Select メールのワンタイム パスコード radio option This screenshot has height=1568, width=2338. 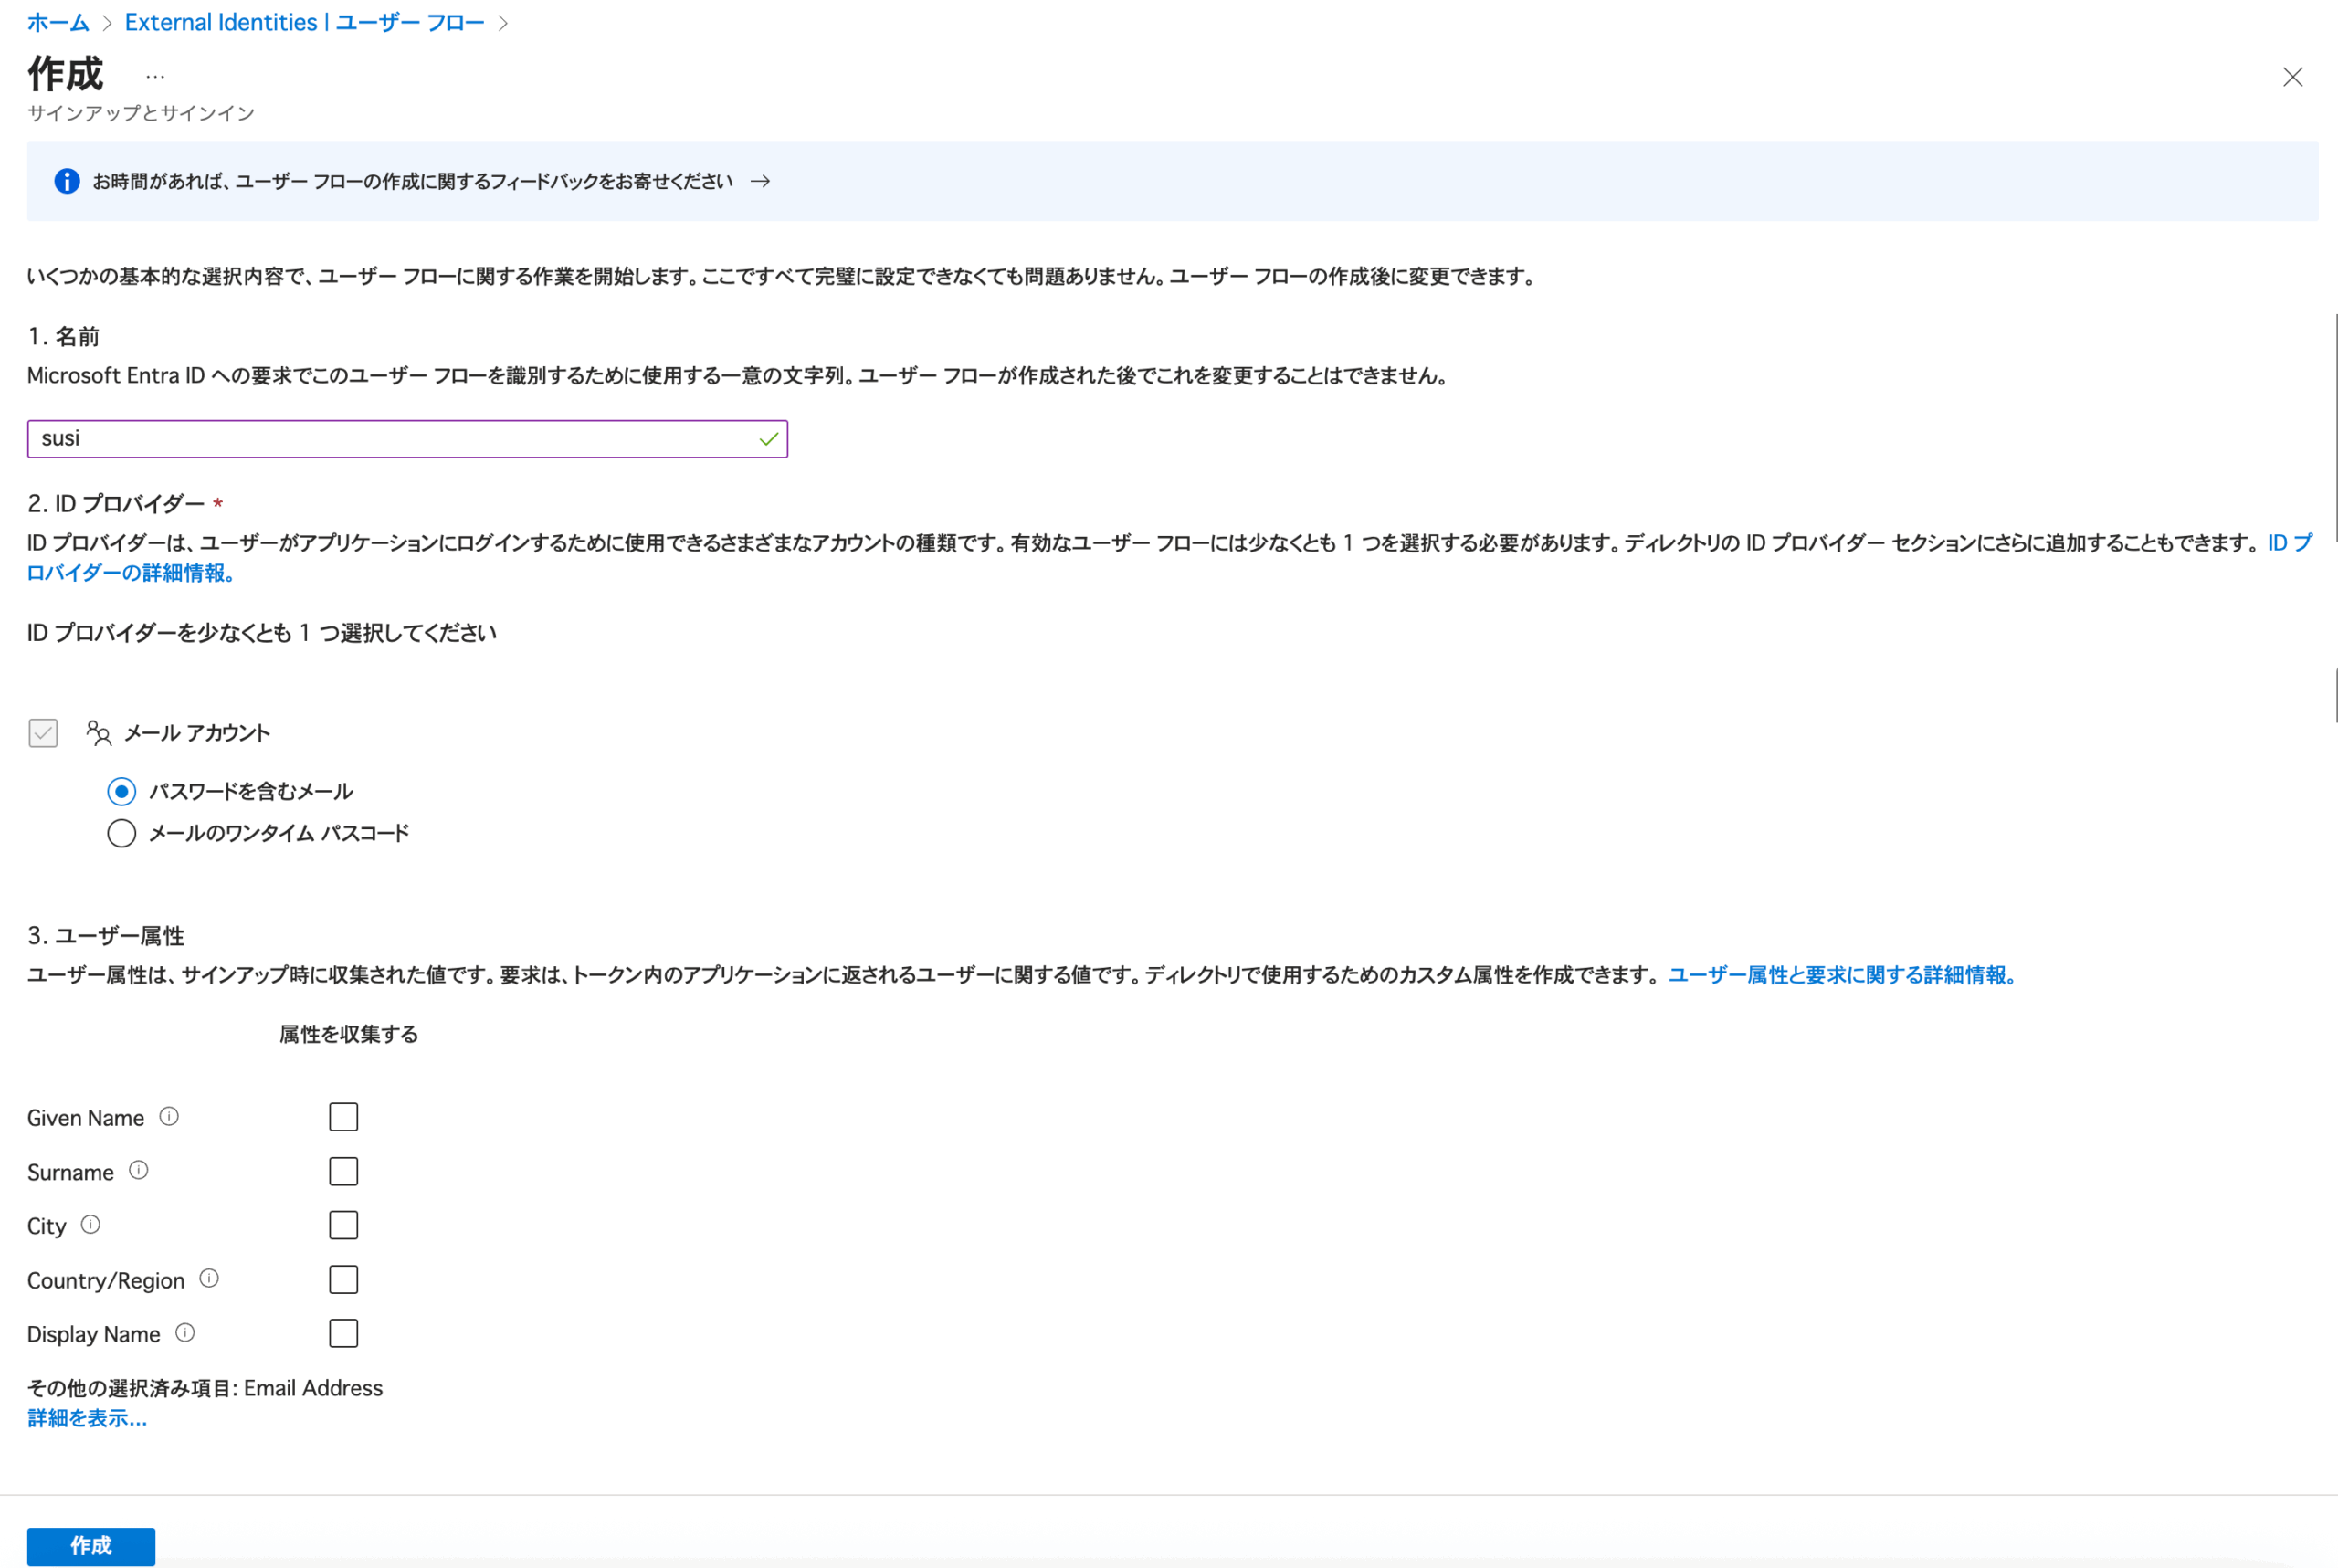[x=122, y=833]
